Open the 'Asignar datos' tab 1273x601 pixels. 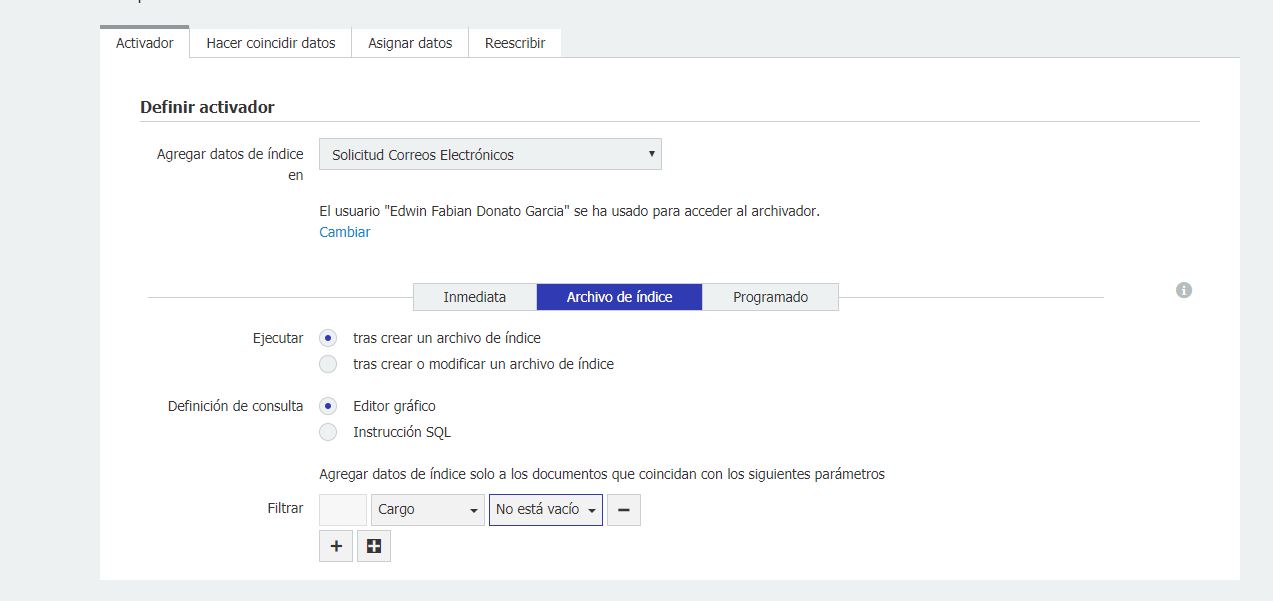410,43
